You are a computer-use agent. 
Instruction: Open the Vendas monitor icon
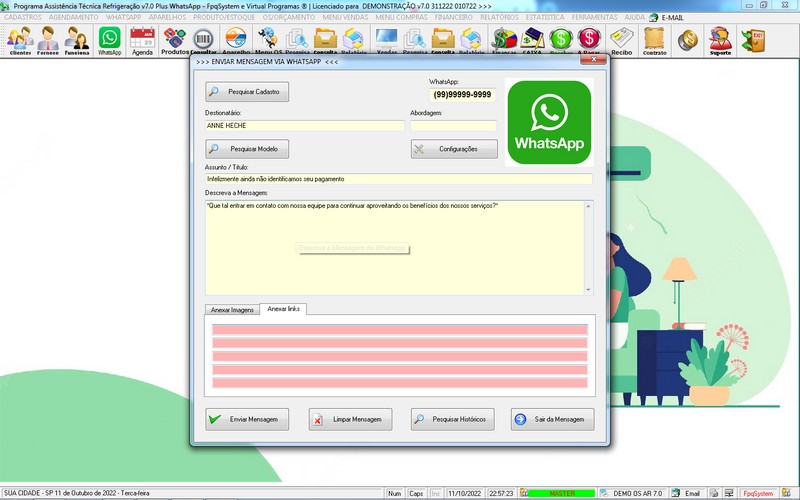(x=386, y=40)
